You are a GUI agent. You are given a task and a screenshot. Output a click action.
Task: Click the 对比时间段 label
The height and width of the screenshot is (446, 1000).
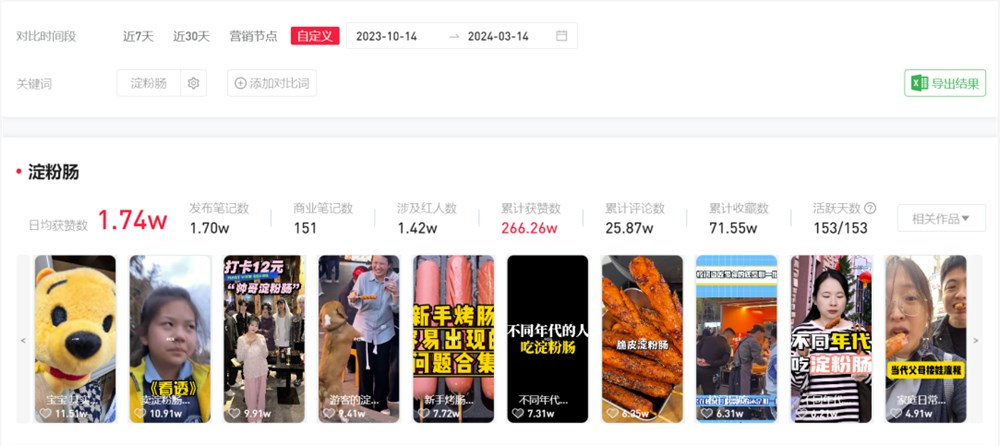click(46, 36)
